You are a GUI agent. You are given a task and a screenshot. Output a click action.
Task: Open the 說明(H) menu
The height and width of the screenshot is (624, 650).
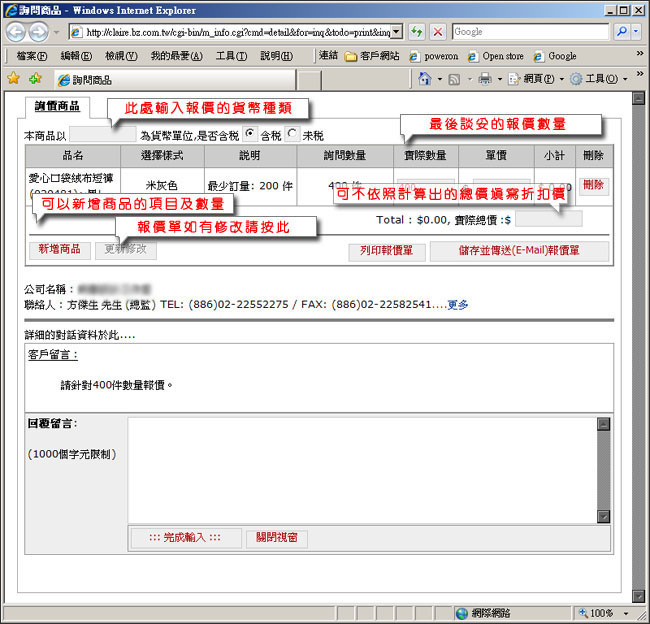pos(276,56)
